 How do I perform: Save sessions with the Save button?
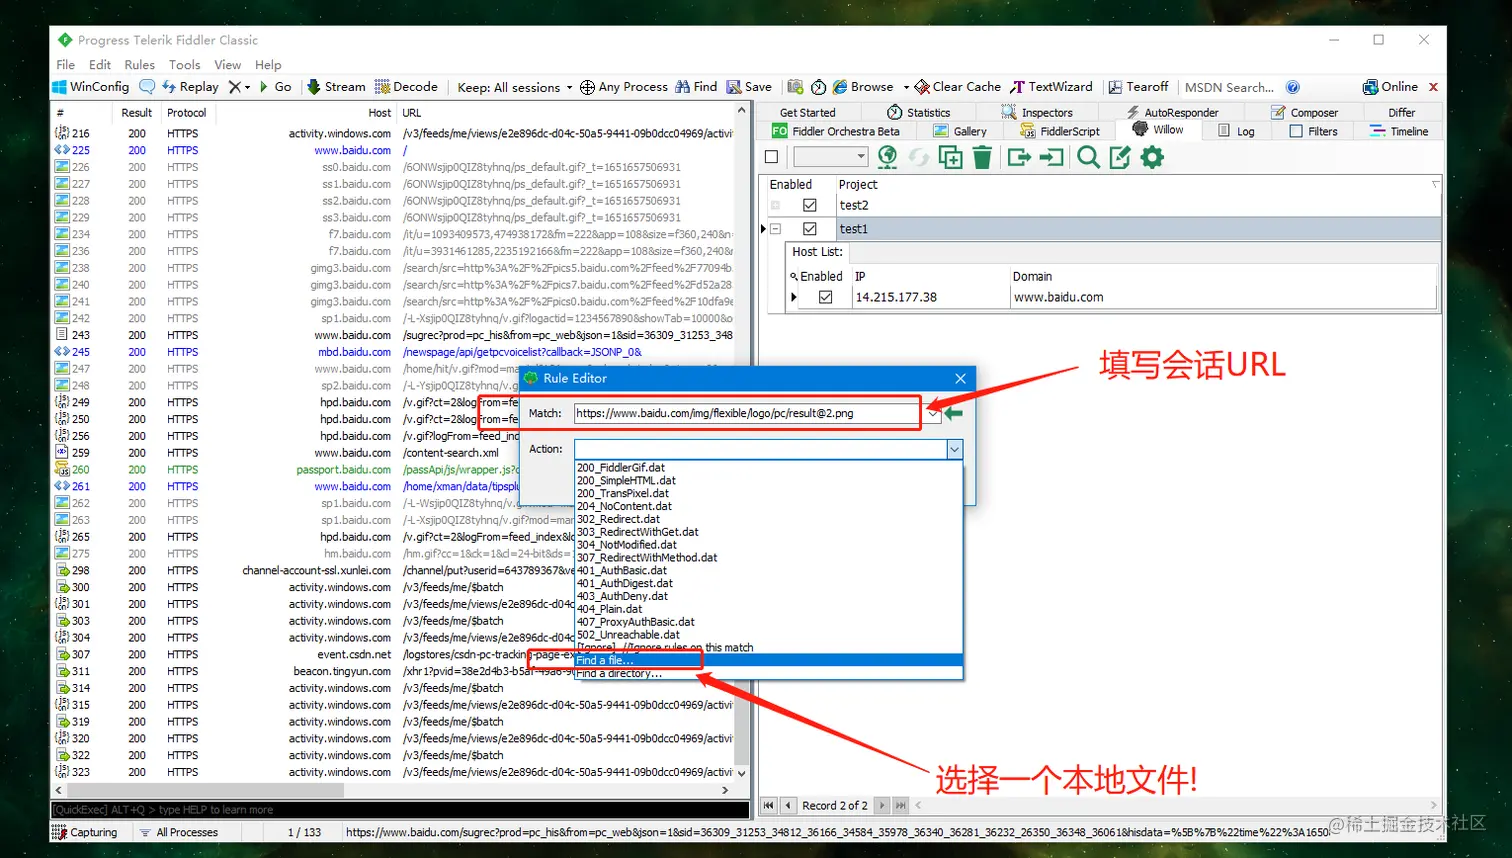pos(749,87)
